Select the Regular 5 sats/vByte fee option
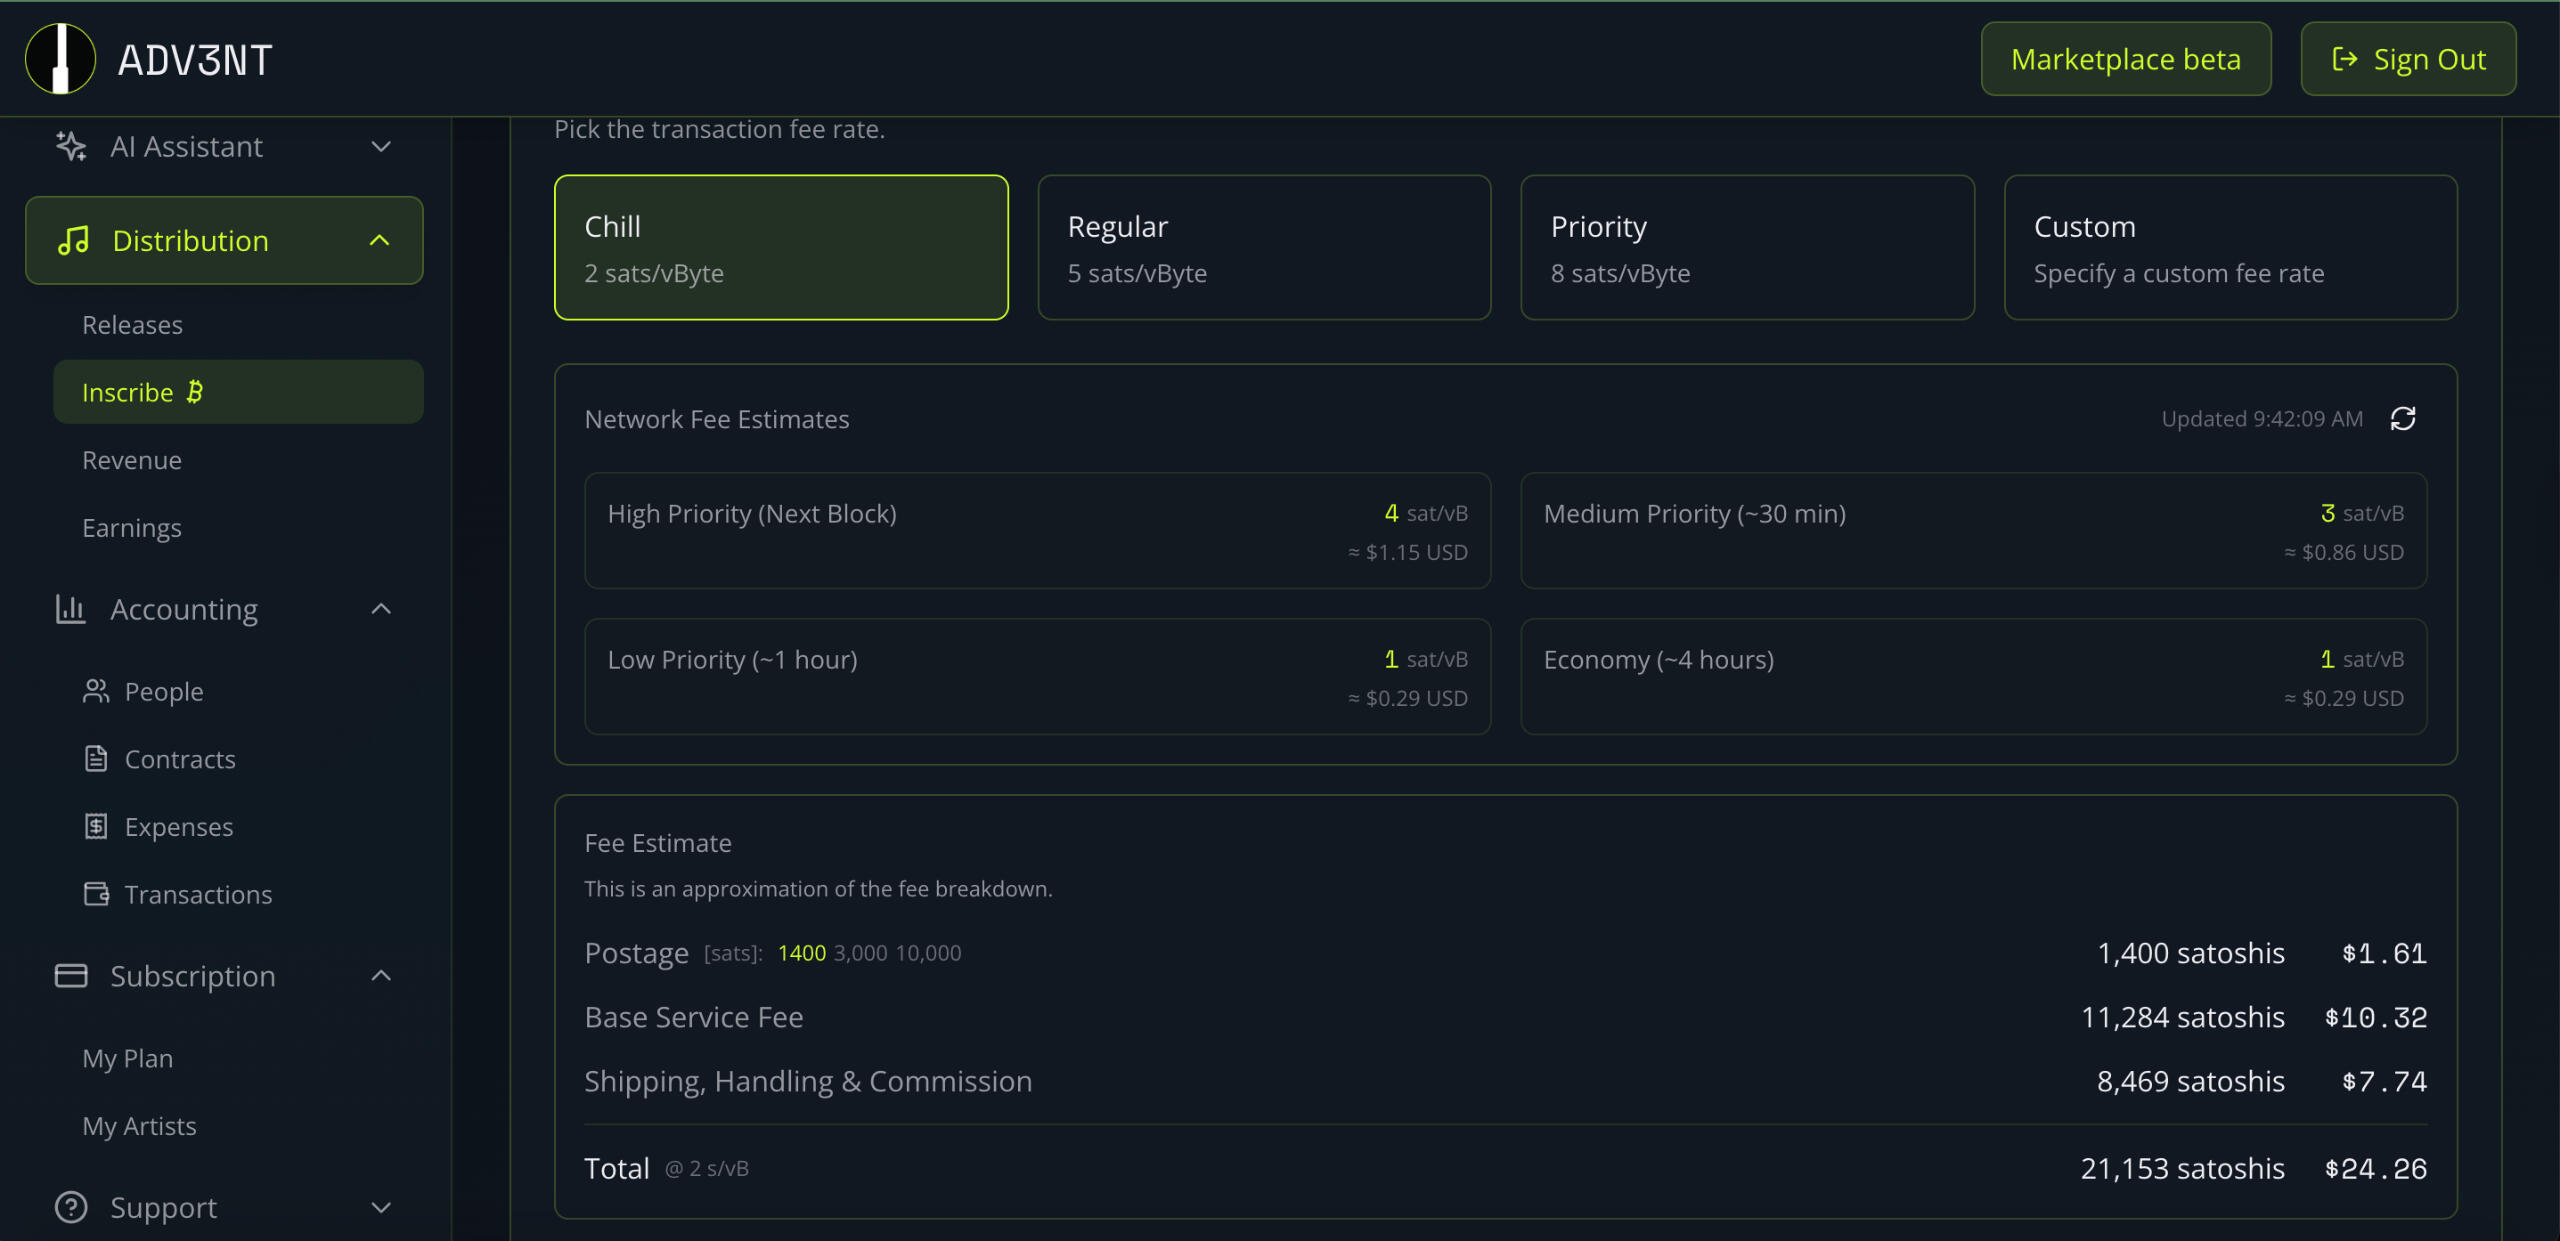Screen dimensions: 2560x1241 (x=1264, y=248)
